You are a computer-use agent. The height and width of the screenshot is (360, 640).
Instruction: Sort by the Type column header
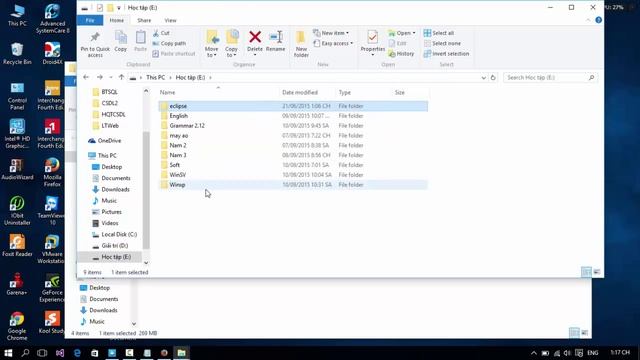345,93
